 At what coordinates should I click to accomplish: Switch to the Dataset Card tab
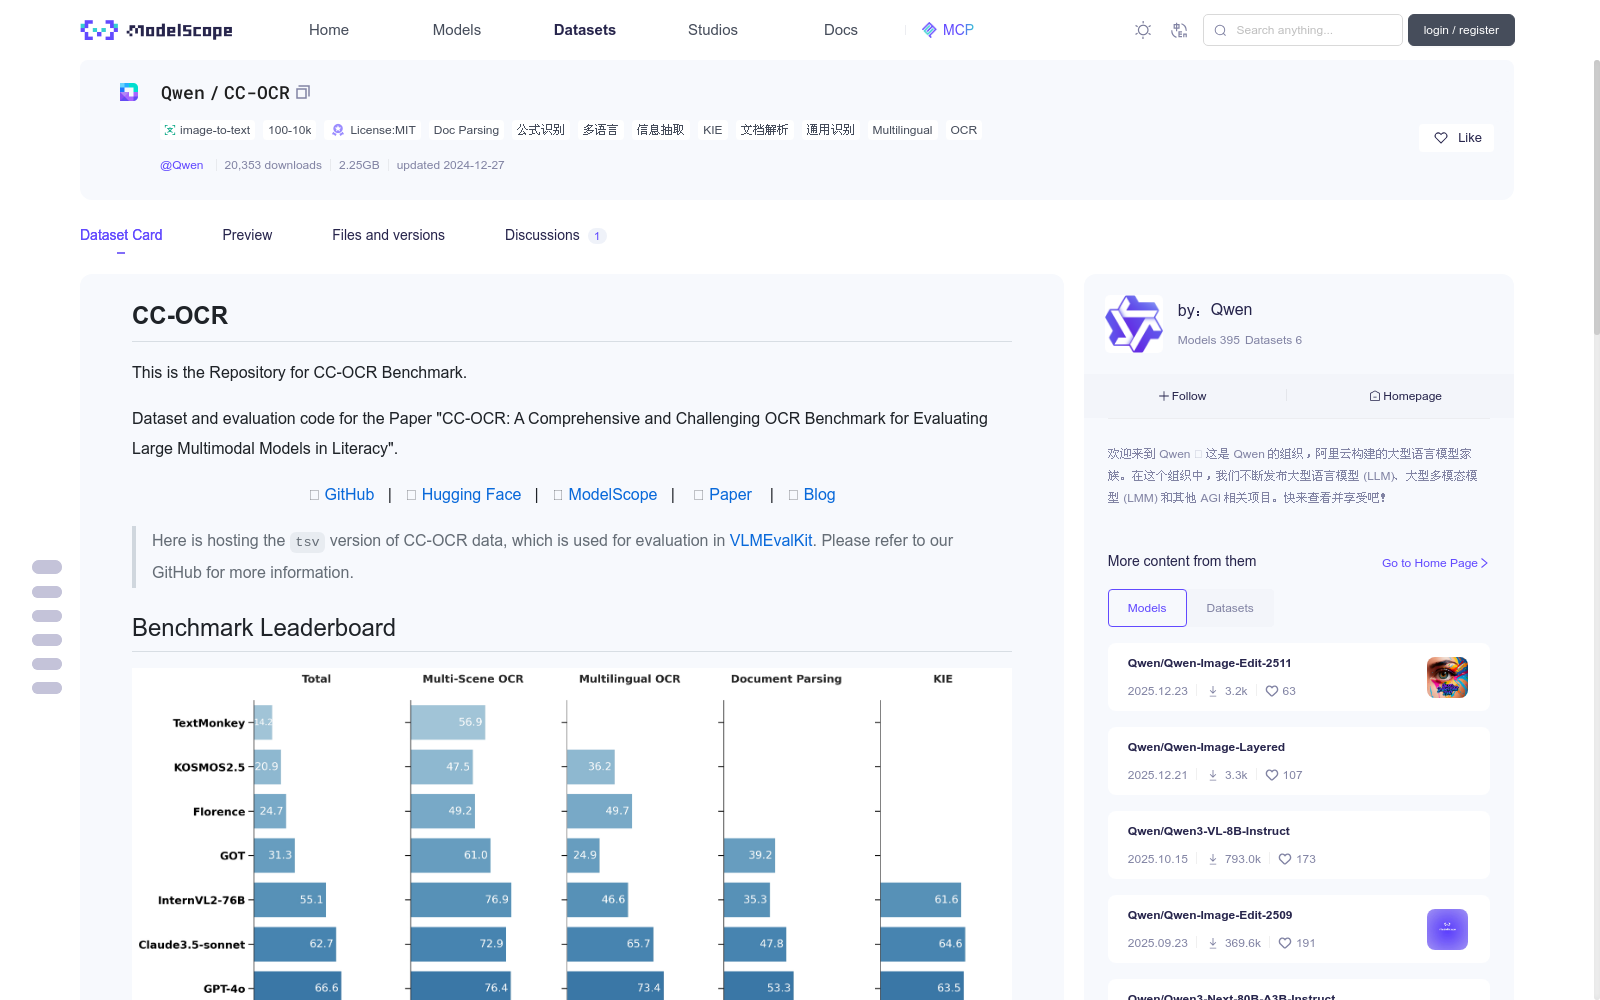[x=121, y=235]
